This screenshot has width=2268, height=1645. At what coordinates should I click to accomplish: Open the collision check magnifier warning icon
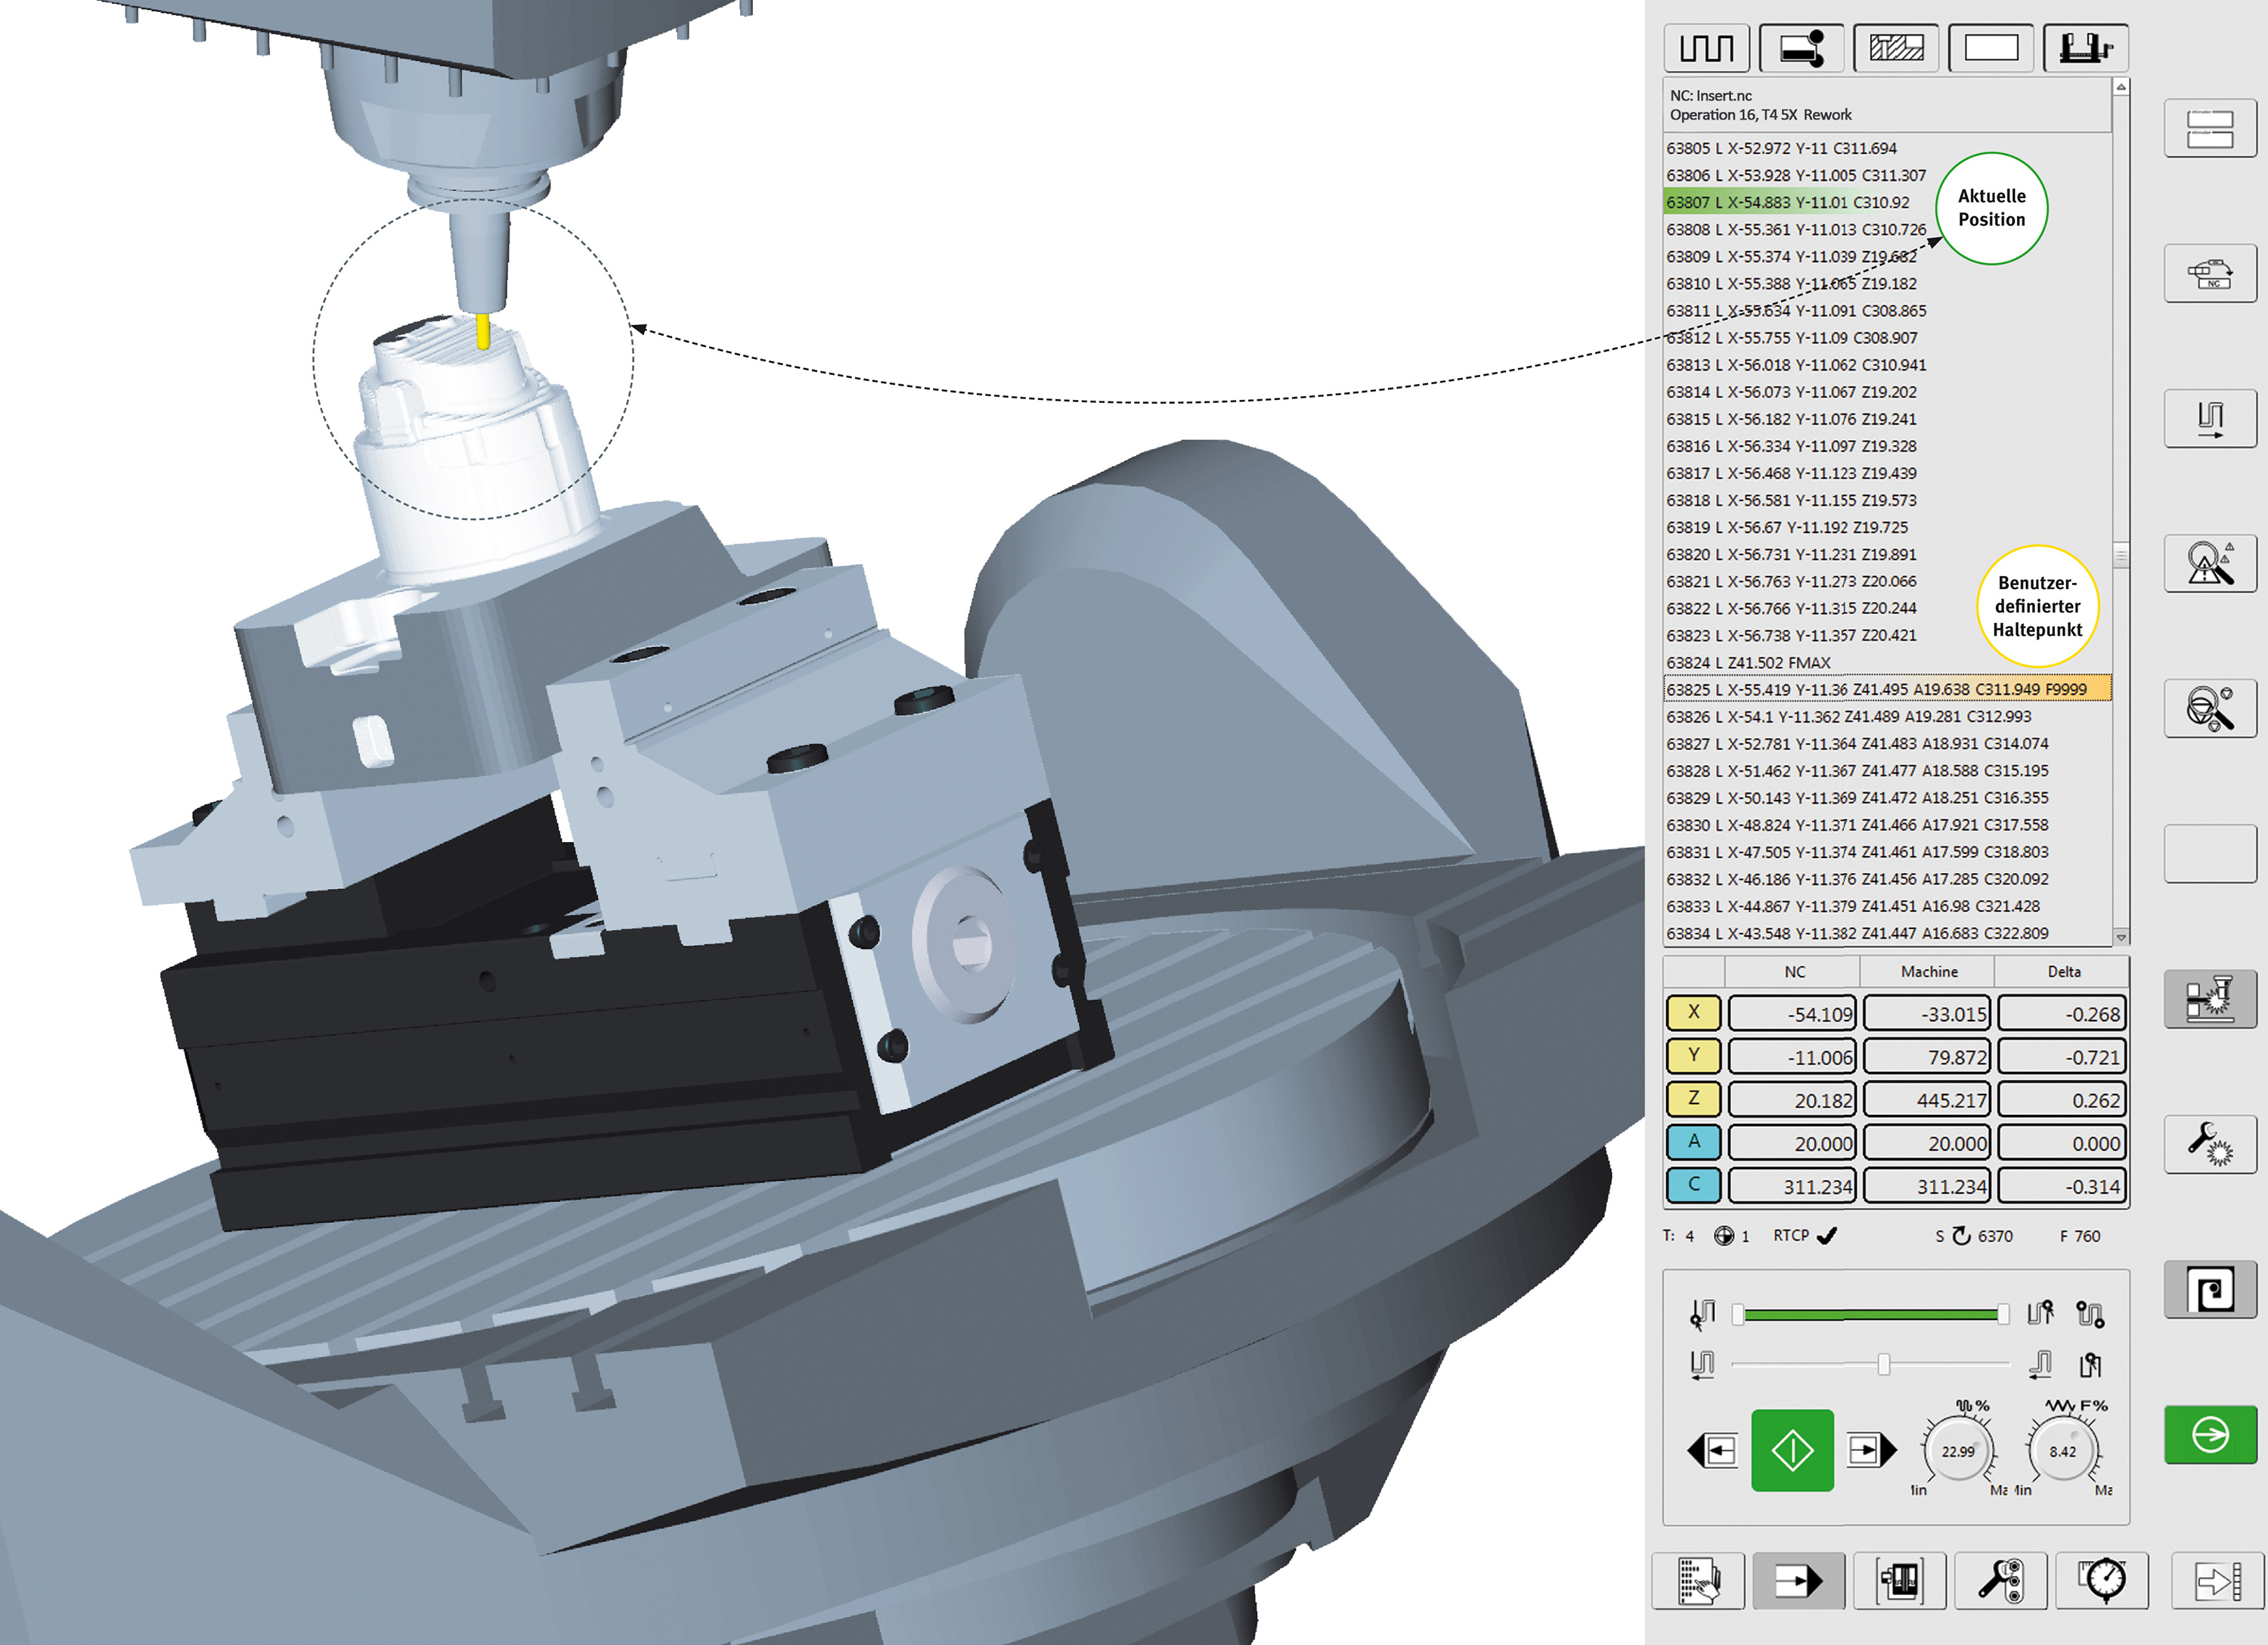coord(2210,564)
